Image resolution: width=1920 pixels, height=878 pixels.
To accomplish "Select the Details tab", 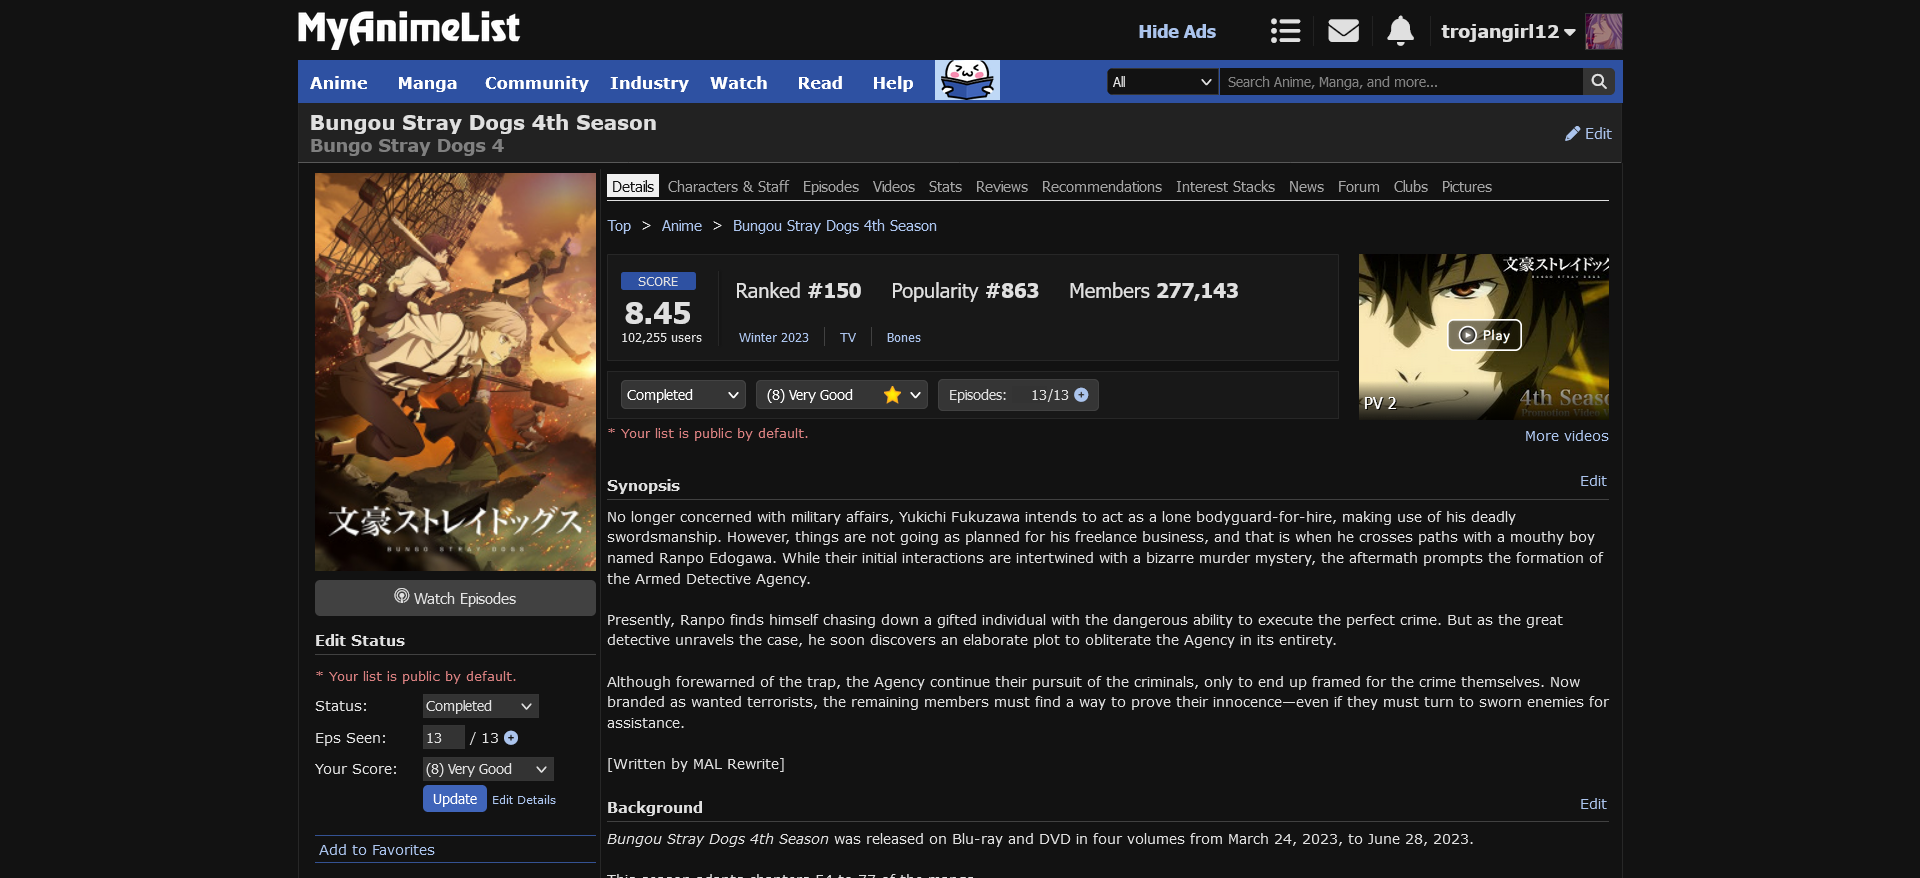I will click(633, 187).
